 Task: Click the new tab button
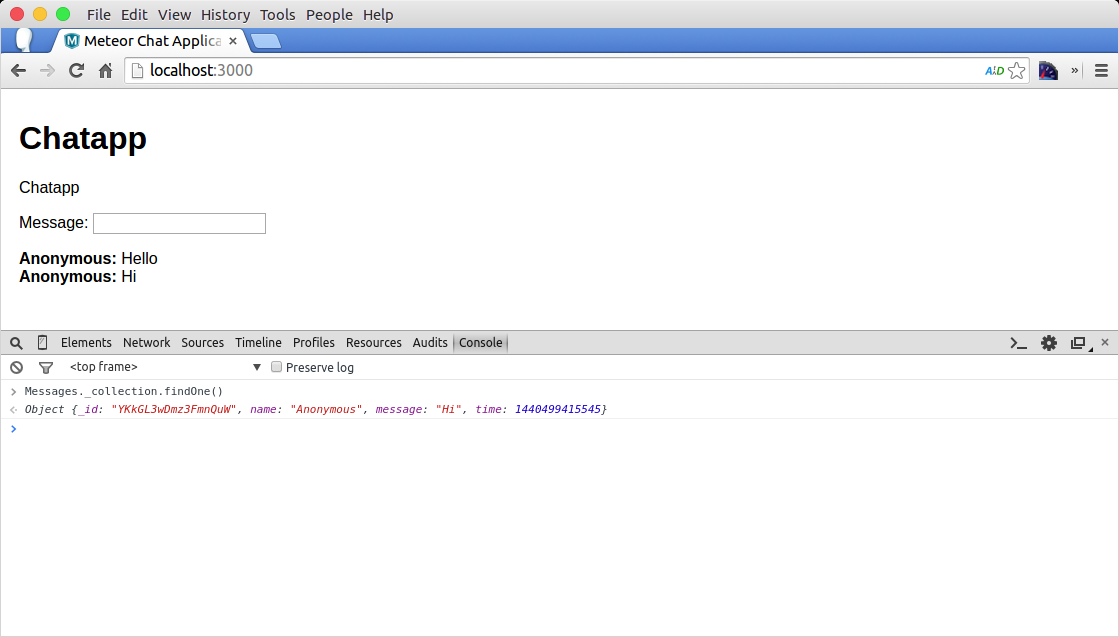pos(265,41)
